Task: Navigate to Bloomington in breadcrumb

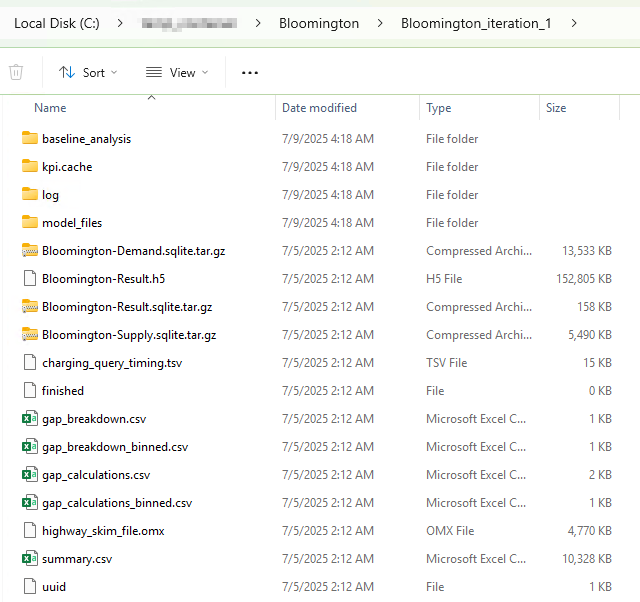Action: point(319,23)
